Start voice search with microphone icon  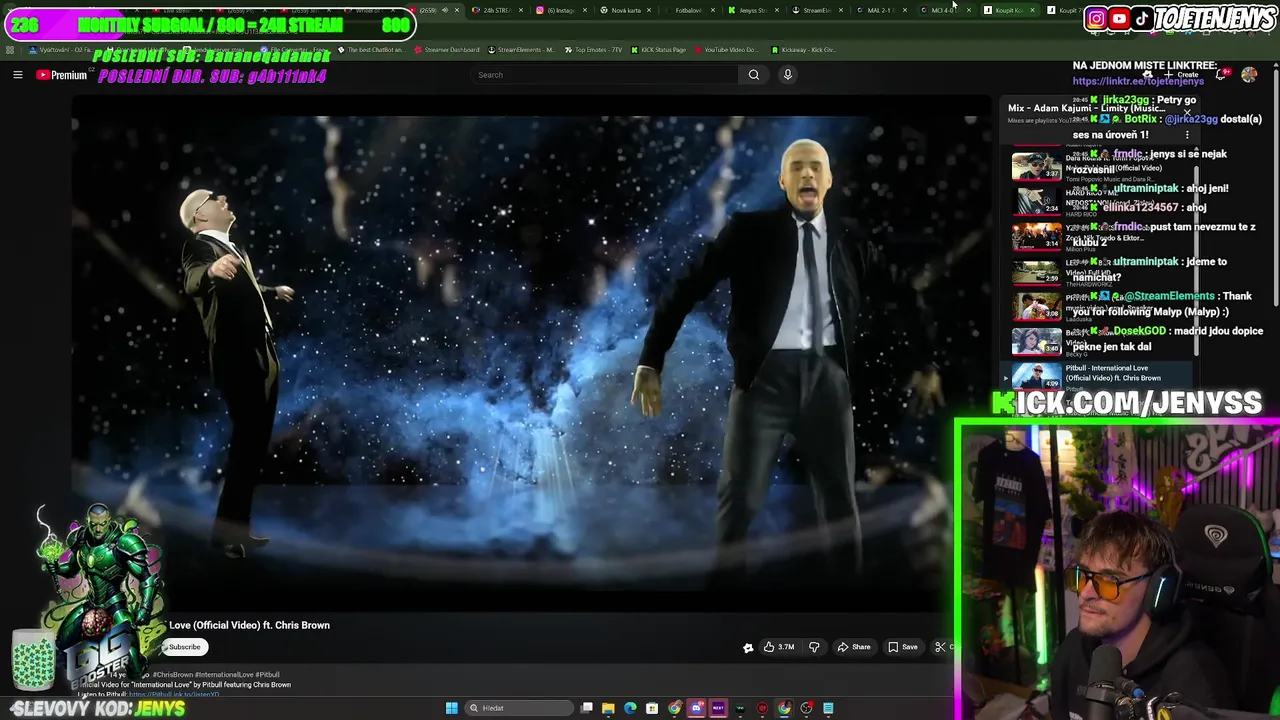788,75
